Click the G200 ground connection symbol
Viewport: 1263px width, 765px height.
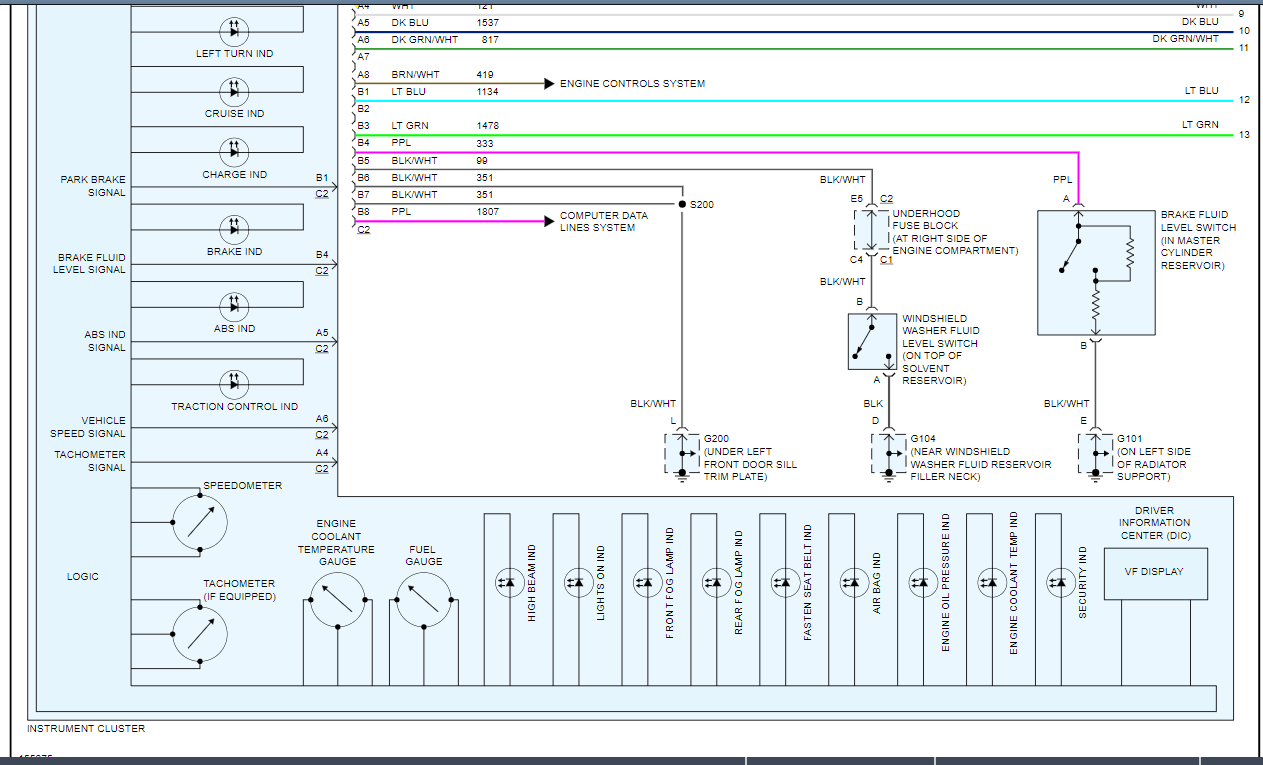click(x=682, y=455)
